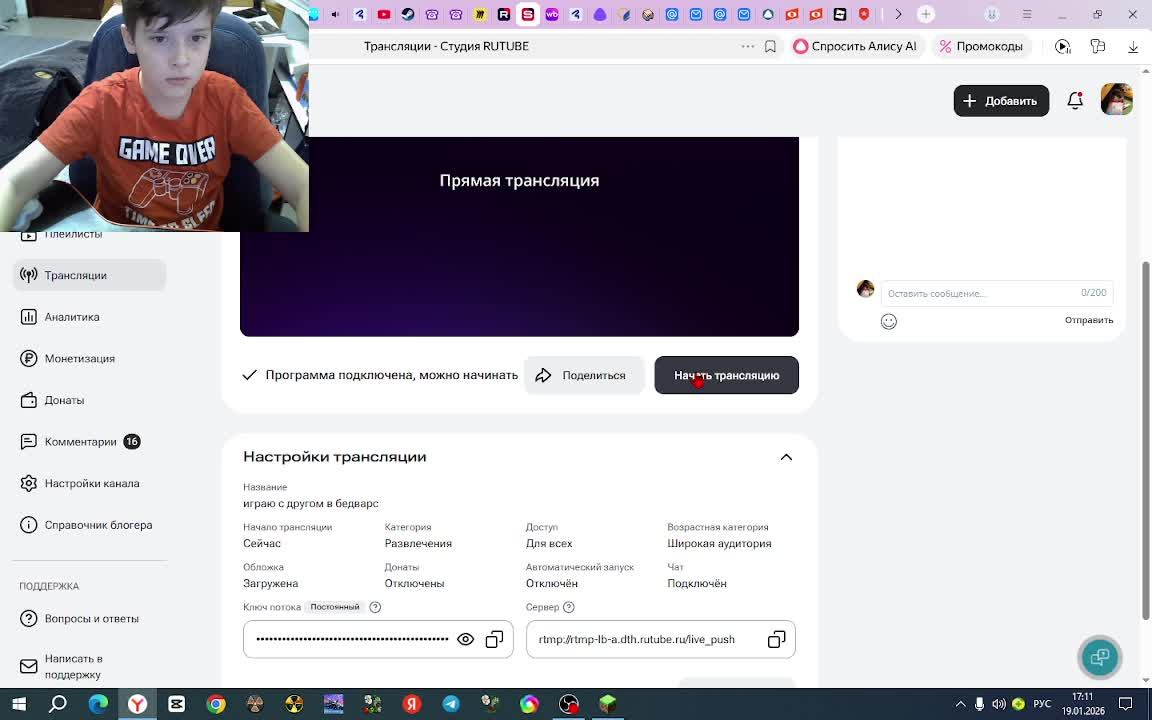Viewport: 1152px width, 720px height.
Task: Open the browser downloads icon
Action: click(1133, 46)
